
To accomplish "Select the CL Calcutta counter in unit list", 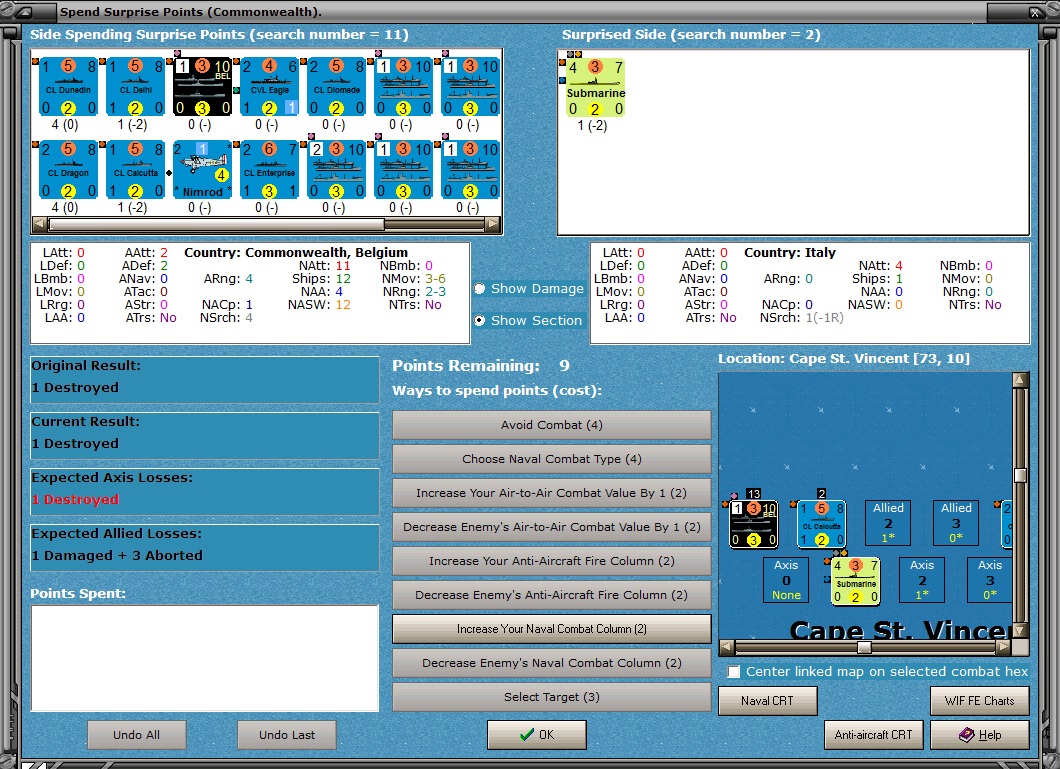I will [x=136, y=170].
